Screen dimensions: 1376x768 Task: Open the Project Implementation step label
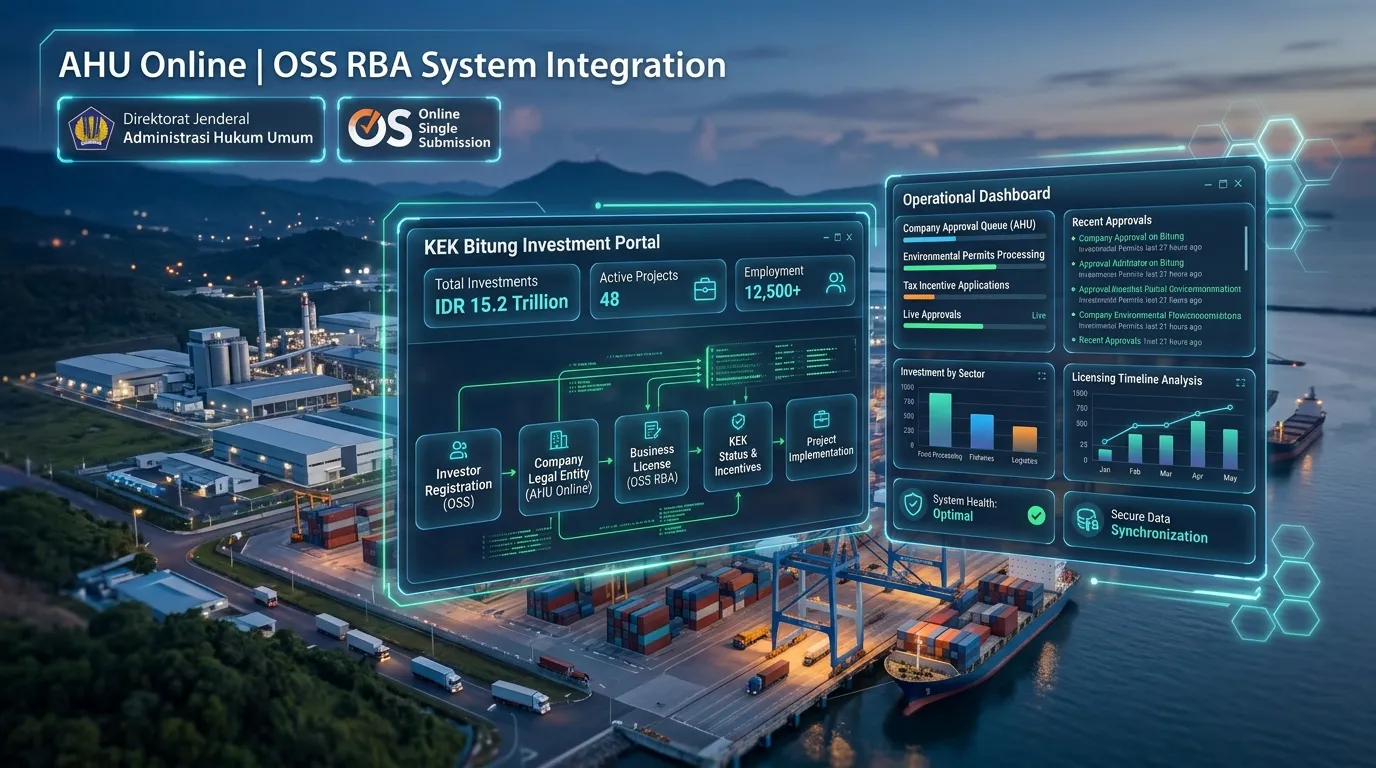pos(822,447)
